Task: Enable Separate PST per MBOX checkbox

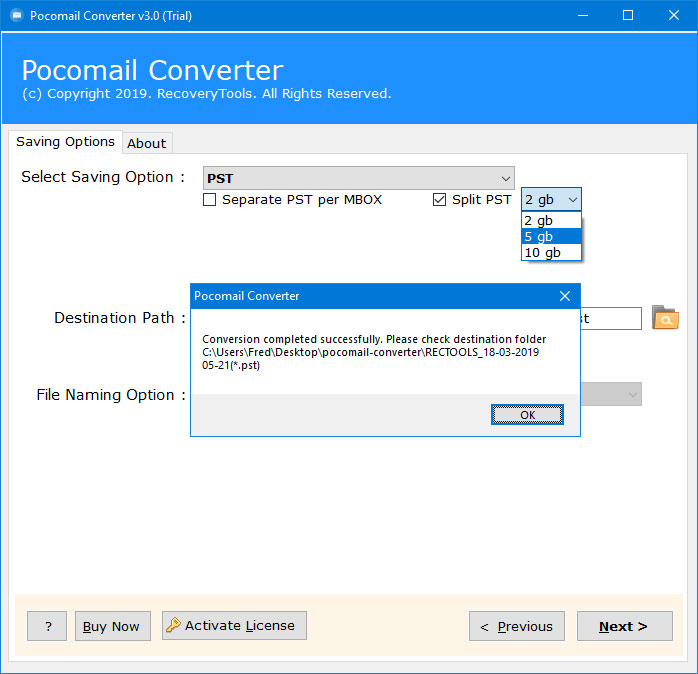Action: click(209, 199)
